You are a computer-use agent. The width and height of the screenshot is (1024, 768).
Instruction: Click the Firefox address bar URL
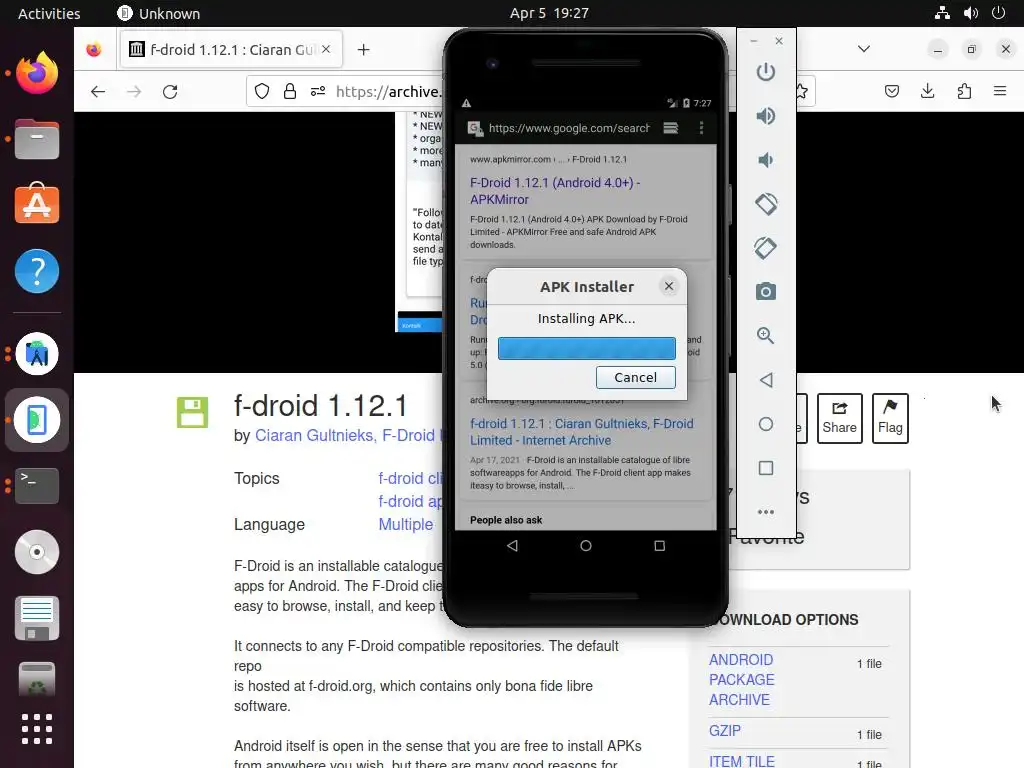389,91
